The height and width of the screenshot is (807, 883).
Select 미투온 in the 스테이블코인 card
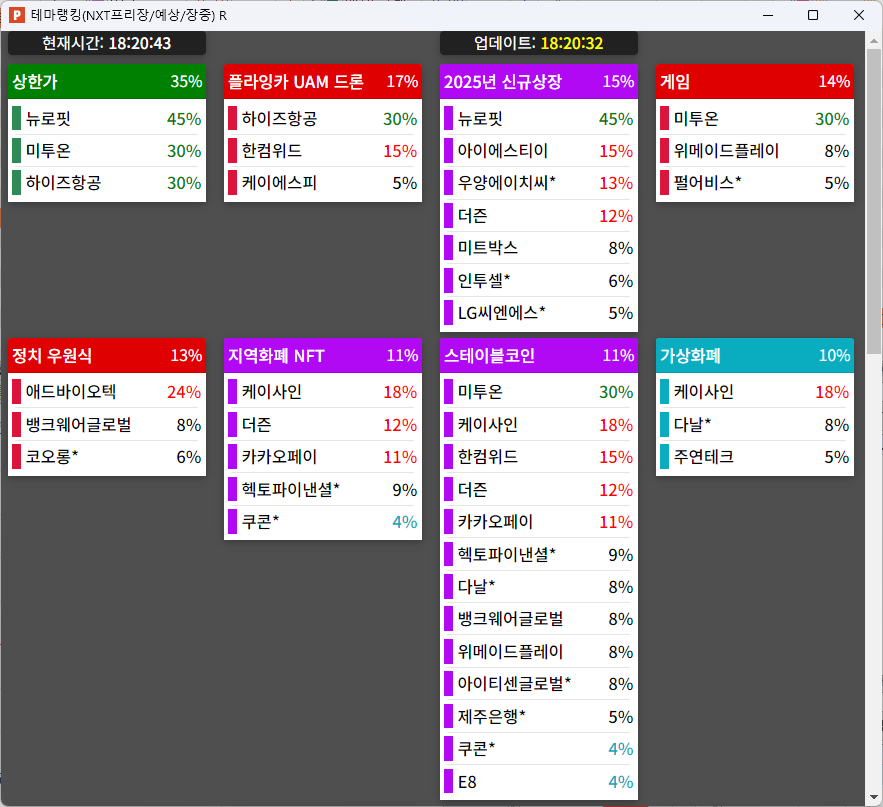(539, 392)
